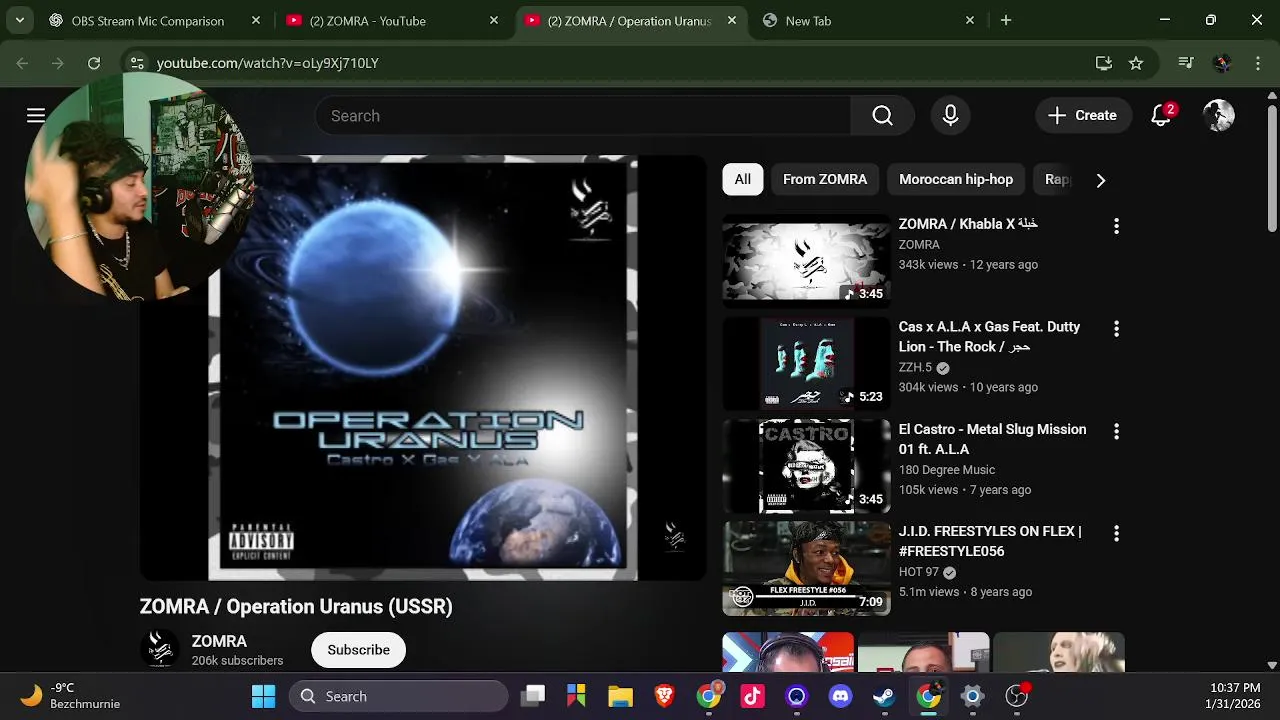Click the 206k subscribers text

[x=237, y=661]
